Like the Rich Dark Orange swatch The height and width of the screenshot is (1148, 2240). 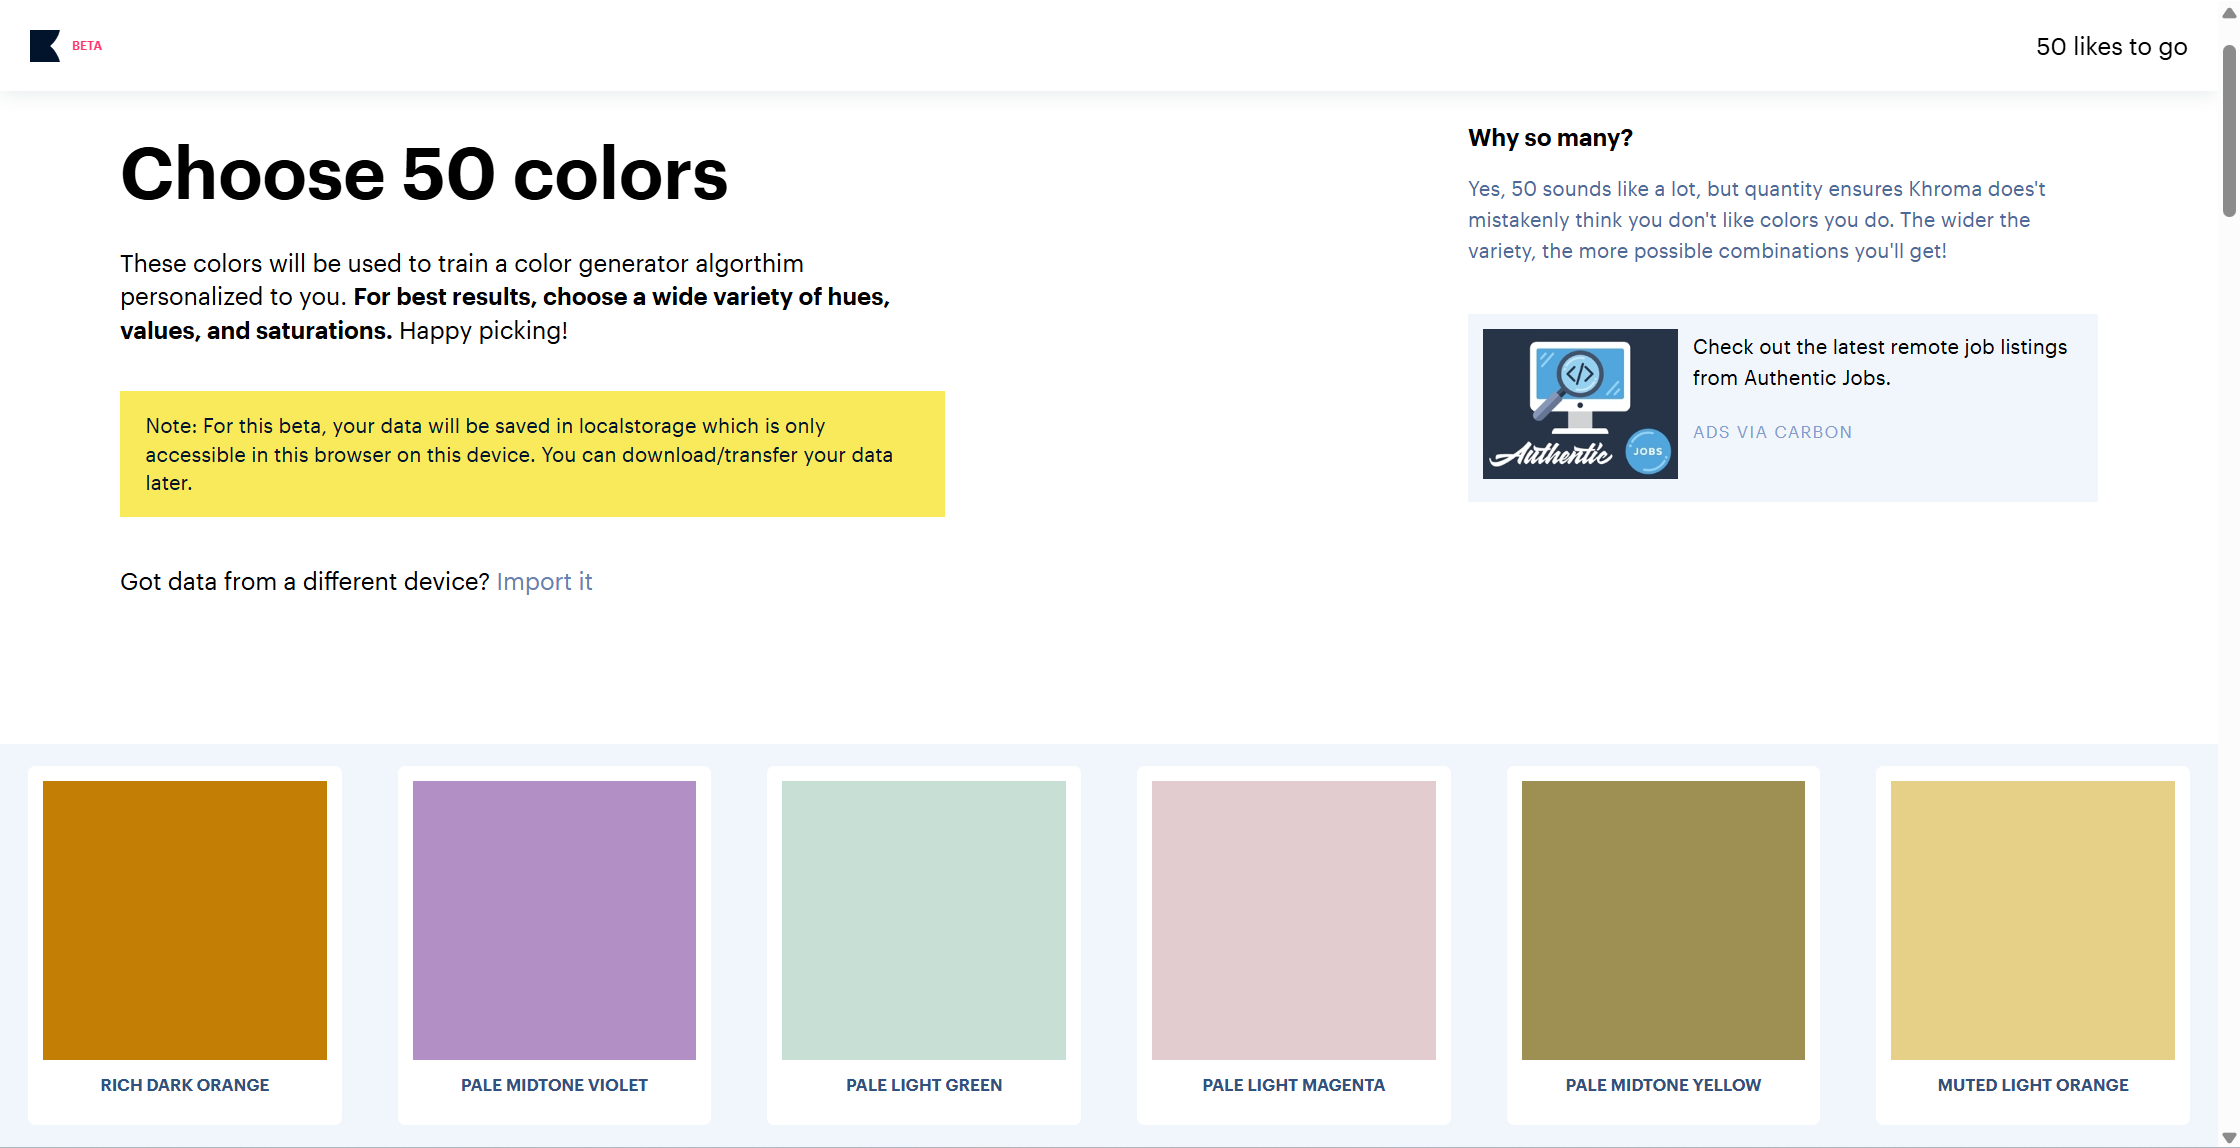tap(185, 919)
